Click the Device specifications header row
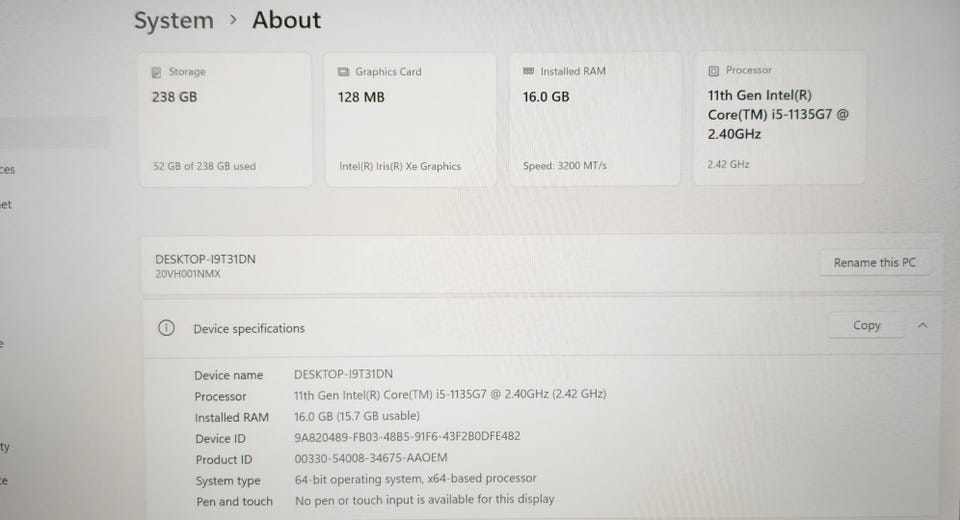The image size is (960, 520). click(542, 327)
